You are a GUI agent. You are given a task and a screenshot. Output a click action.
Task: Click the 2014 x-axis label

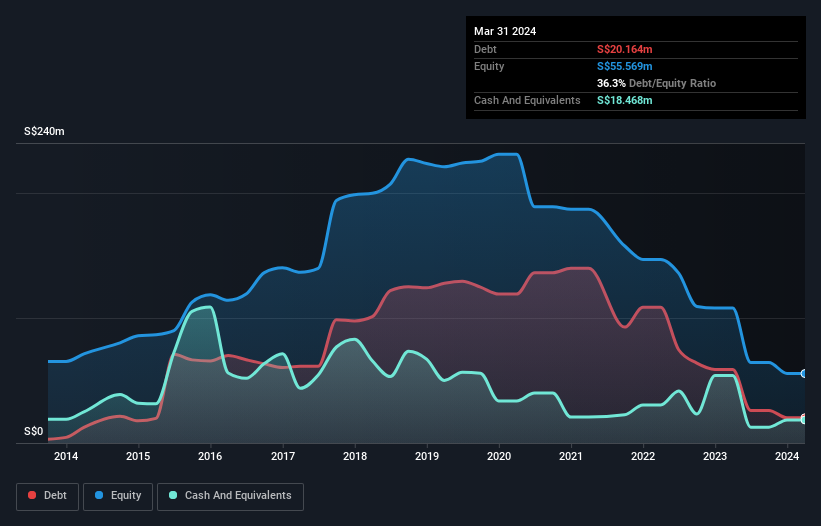tap(66, 456)
